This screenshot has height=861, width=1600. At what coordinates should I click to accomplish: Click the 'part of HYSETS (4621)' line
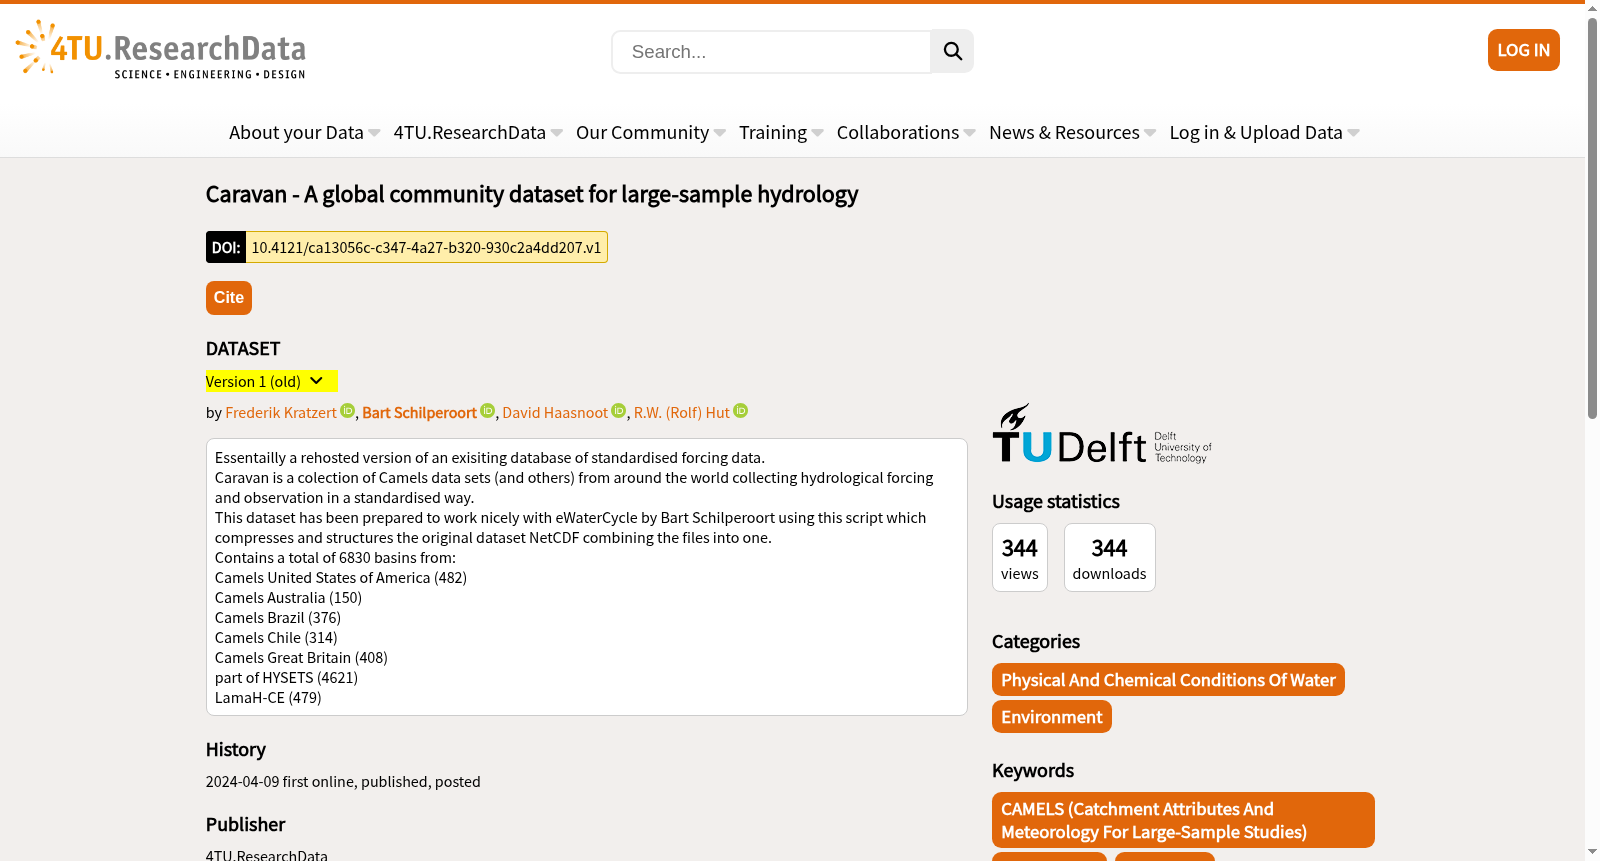[x=286, y=678]
